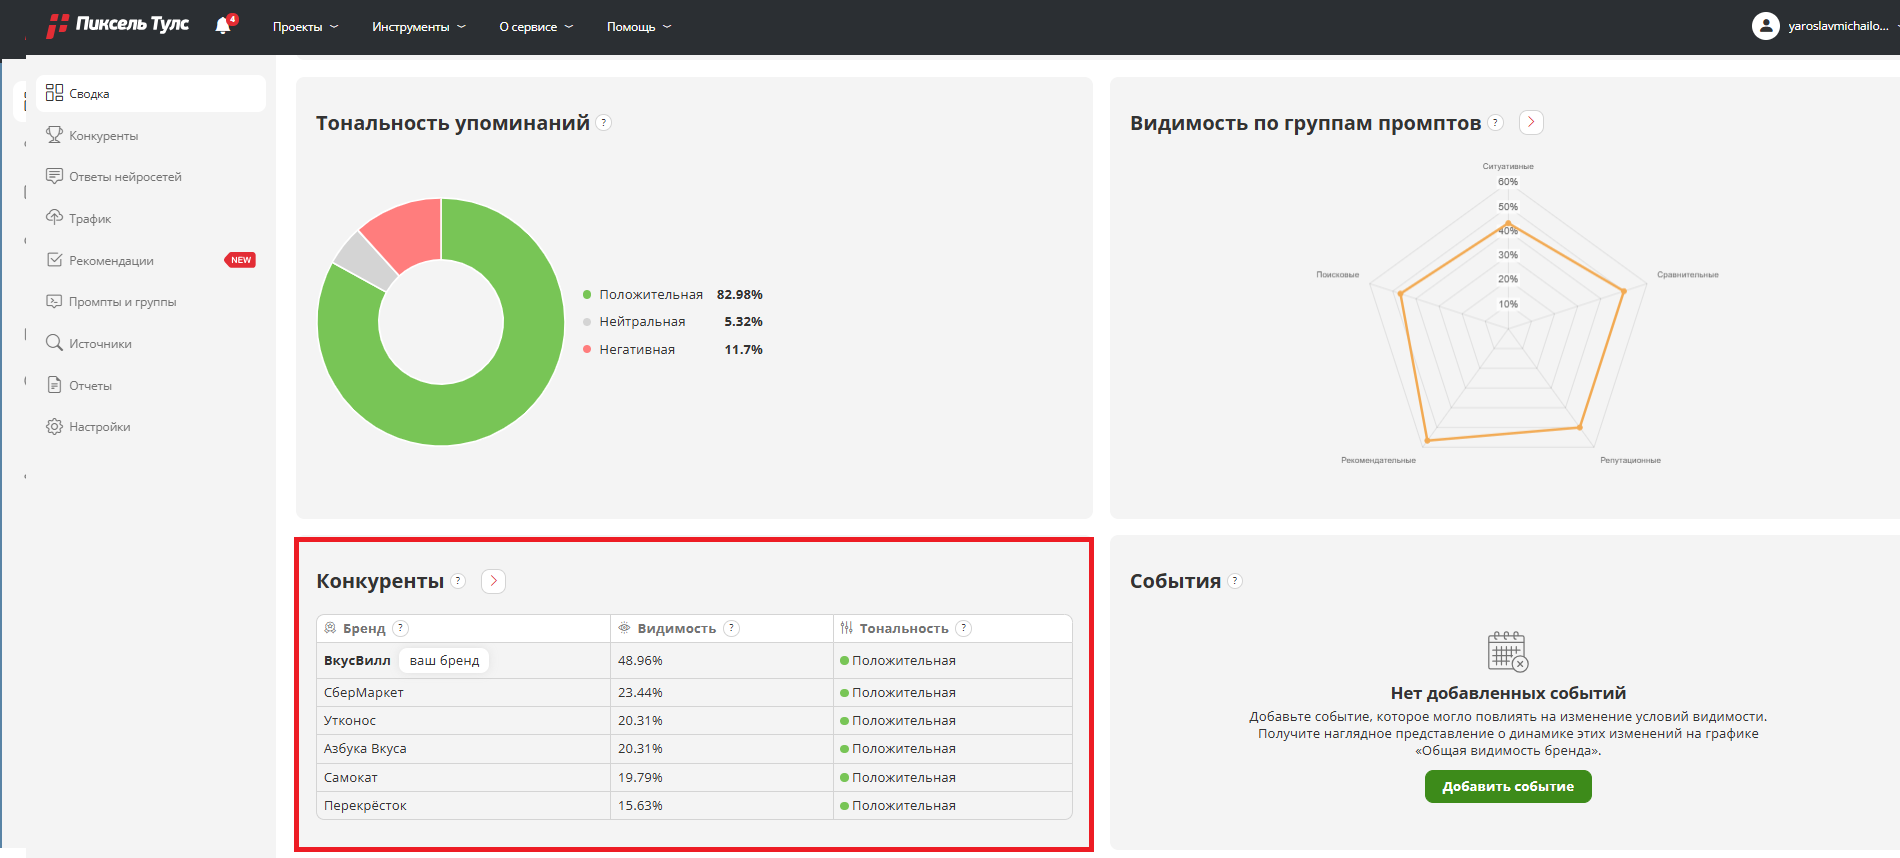The height and width of the screenshot is (858, 1900).
Task: Open the Помощь dropdown menu
Action: coord(638,27)
